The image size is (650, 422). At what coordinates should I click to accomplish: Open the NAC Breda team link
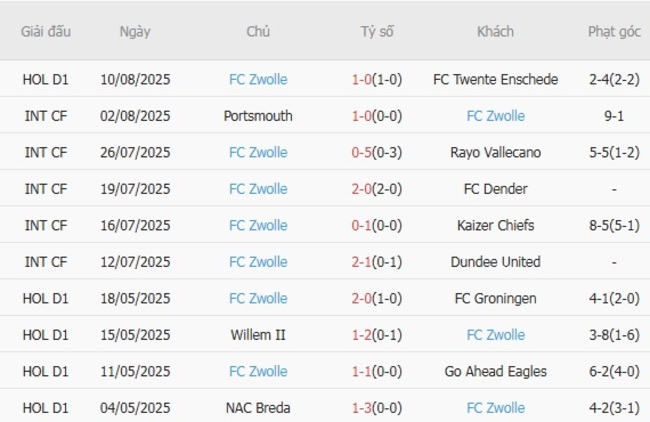tap(258, 408)
